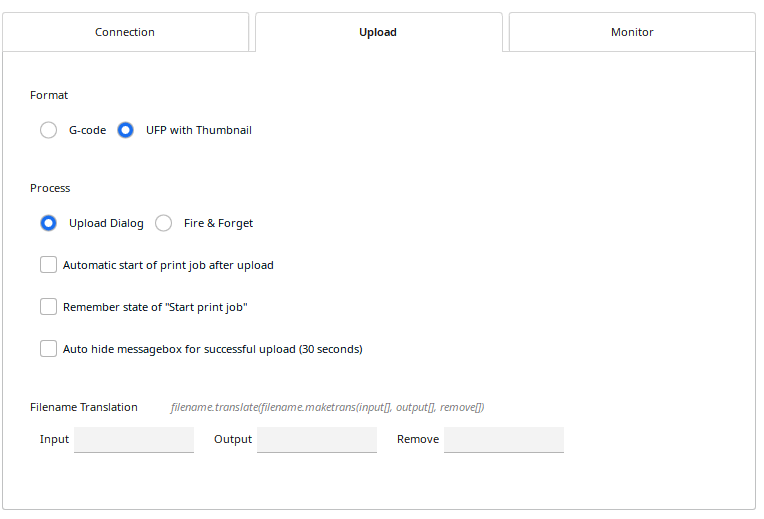
Task: Click the "Input" field label
Action: pos(55,439)
